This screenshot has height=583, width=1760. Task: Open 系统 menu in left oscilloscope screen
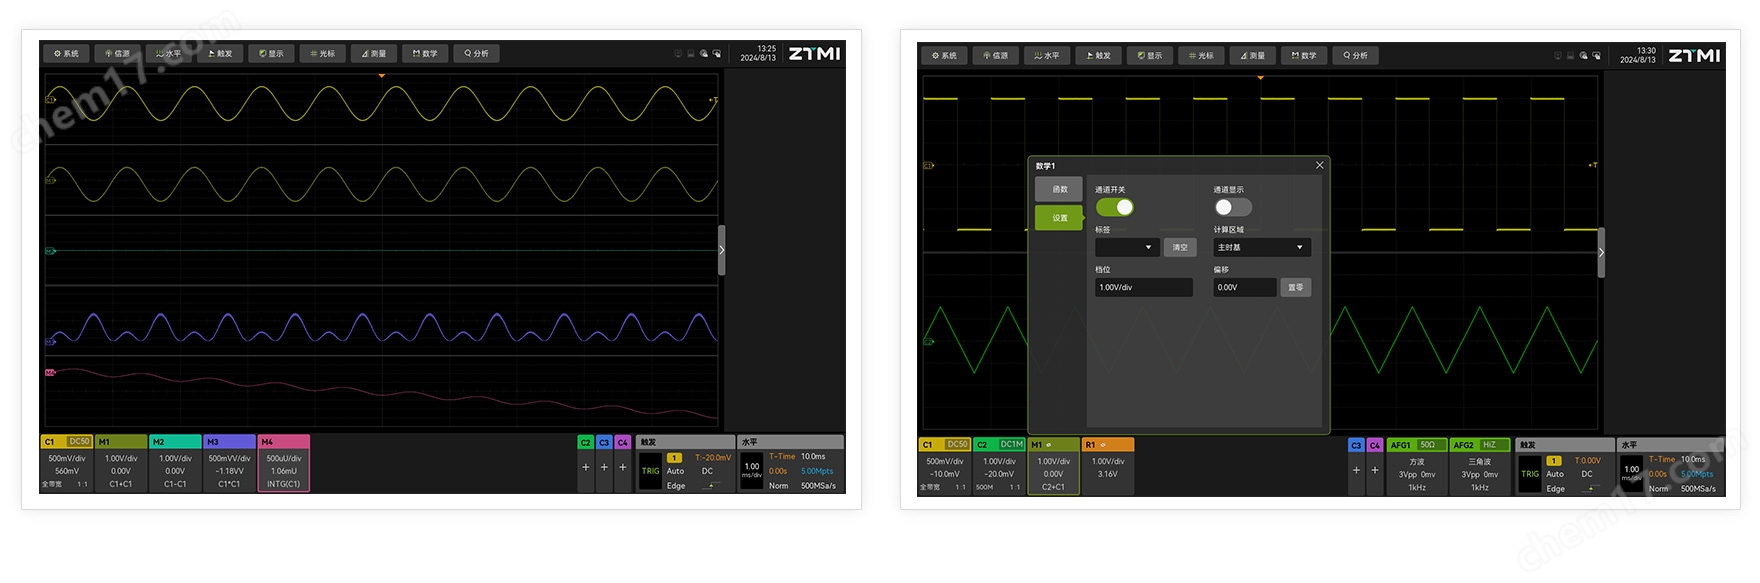[x=67, y=54]
